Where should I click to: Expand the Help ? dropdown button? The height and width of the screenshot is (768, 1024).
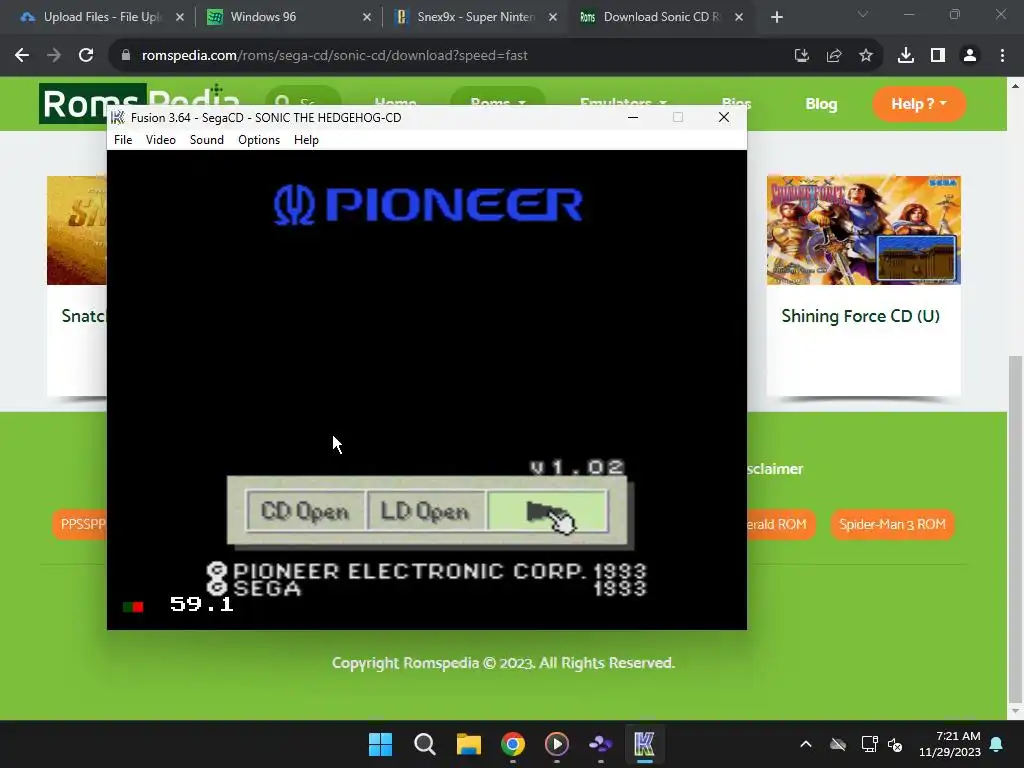[919, 104]
